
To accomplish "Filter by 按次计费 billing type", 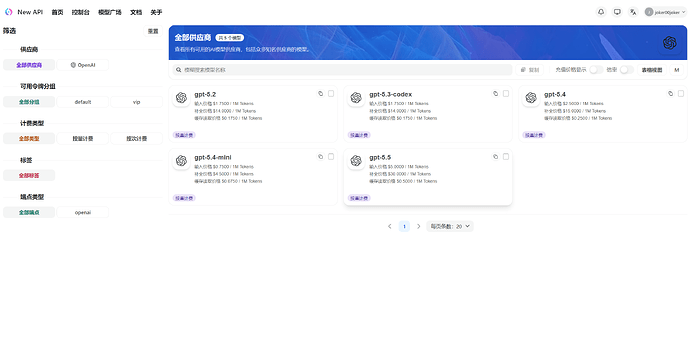I will point(136,139).
